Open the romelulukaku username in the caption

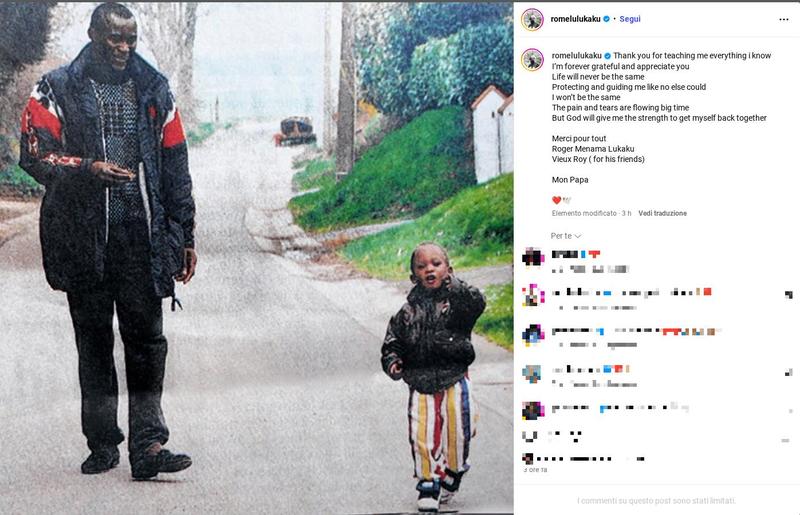click(x=577, y=56)
